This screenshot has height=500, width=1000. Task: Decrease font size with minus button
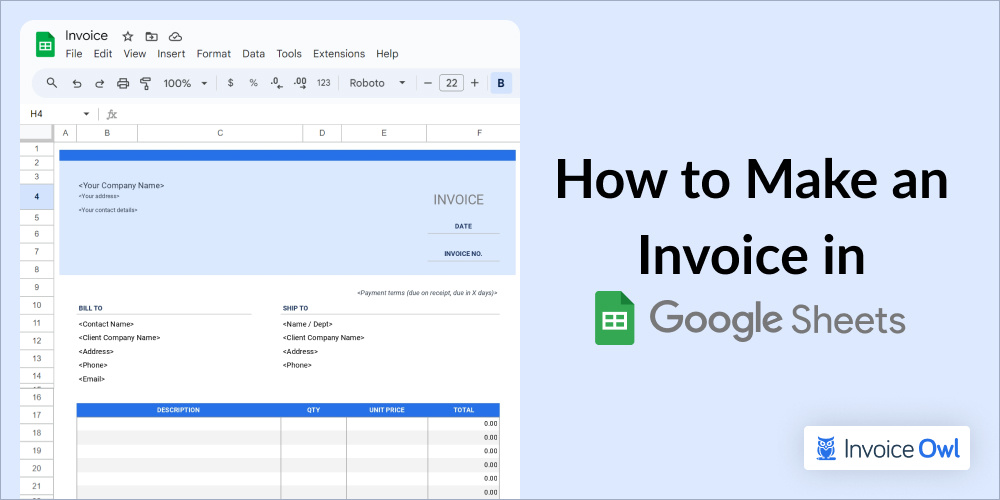(x=428, y=83)
